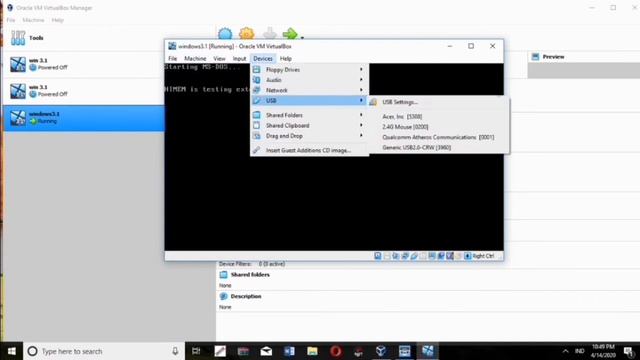This screenshot has height=360, width=640.
Task: Minimize the windows3.1 VM window
Action: [x=450, y=46]
